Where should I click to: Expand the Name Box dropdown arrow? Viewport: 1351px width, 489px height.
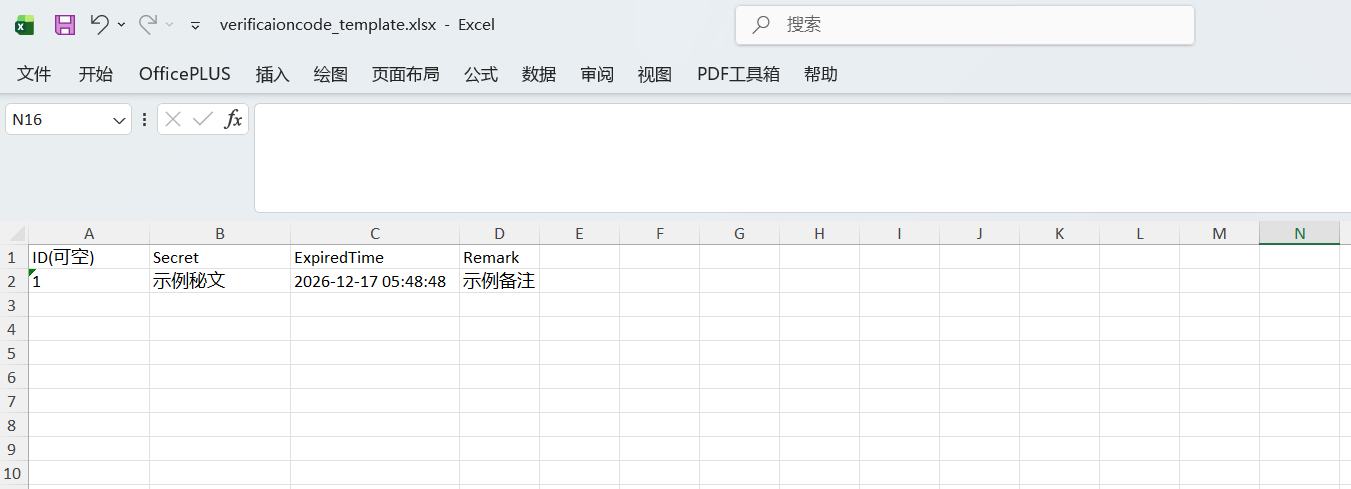(120, 120)
